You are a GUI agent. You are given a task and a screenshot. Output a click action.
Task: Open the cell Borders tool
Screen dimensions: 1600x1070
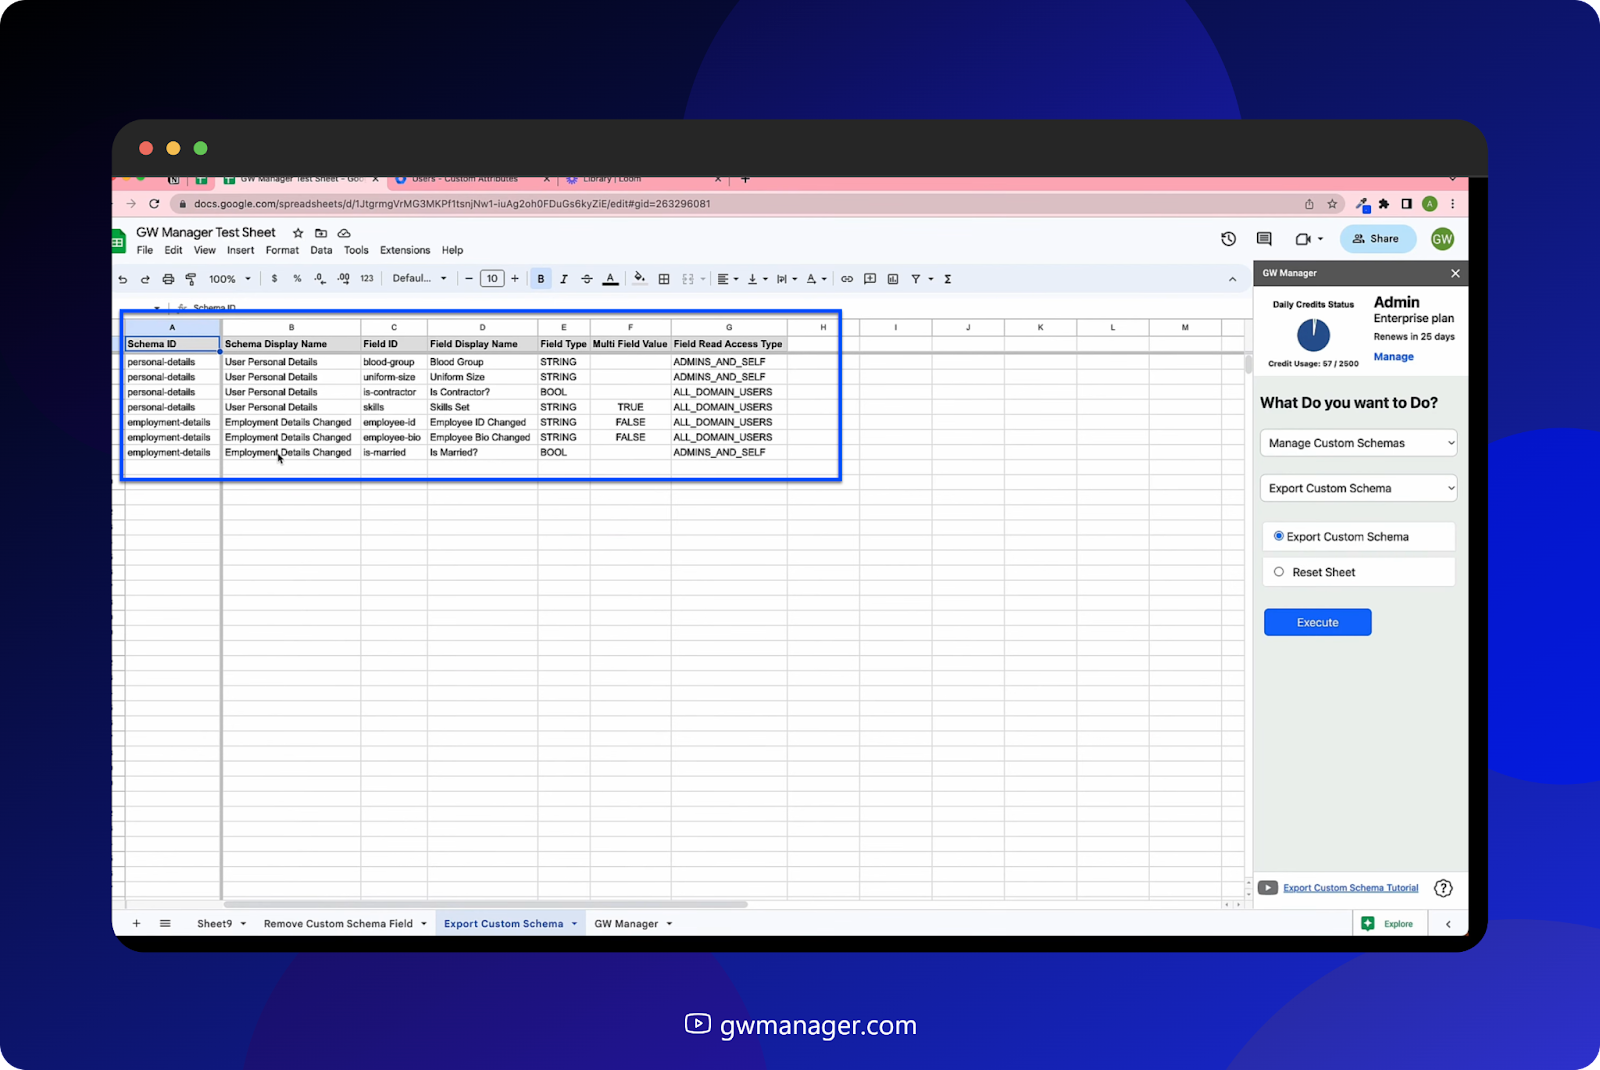point(664,279)
